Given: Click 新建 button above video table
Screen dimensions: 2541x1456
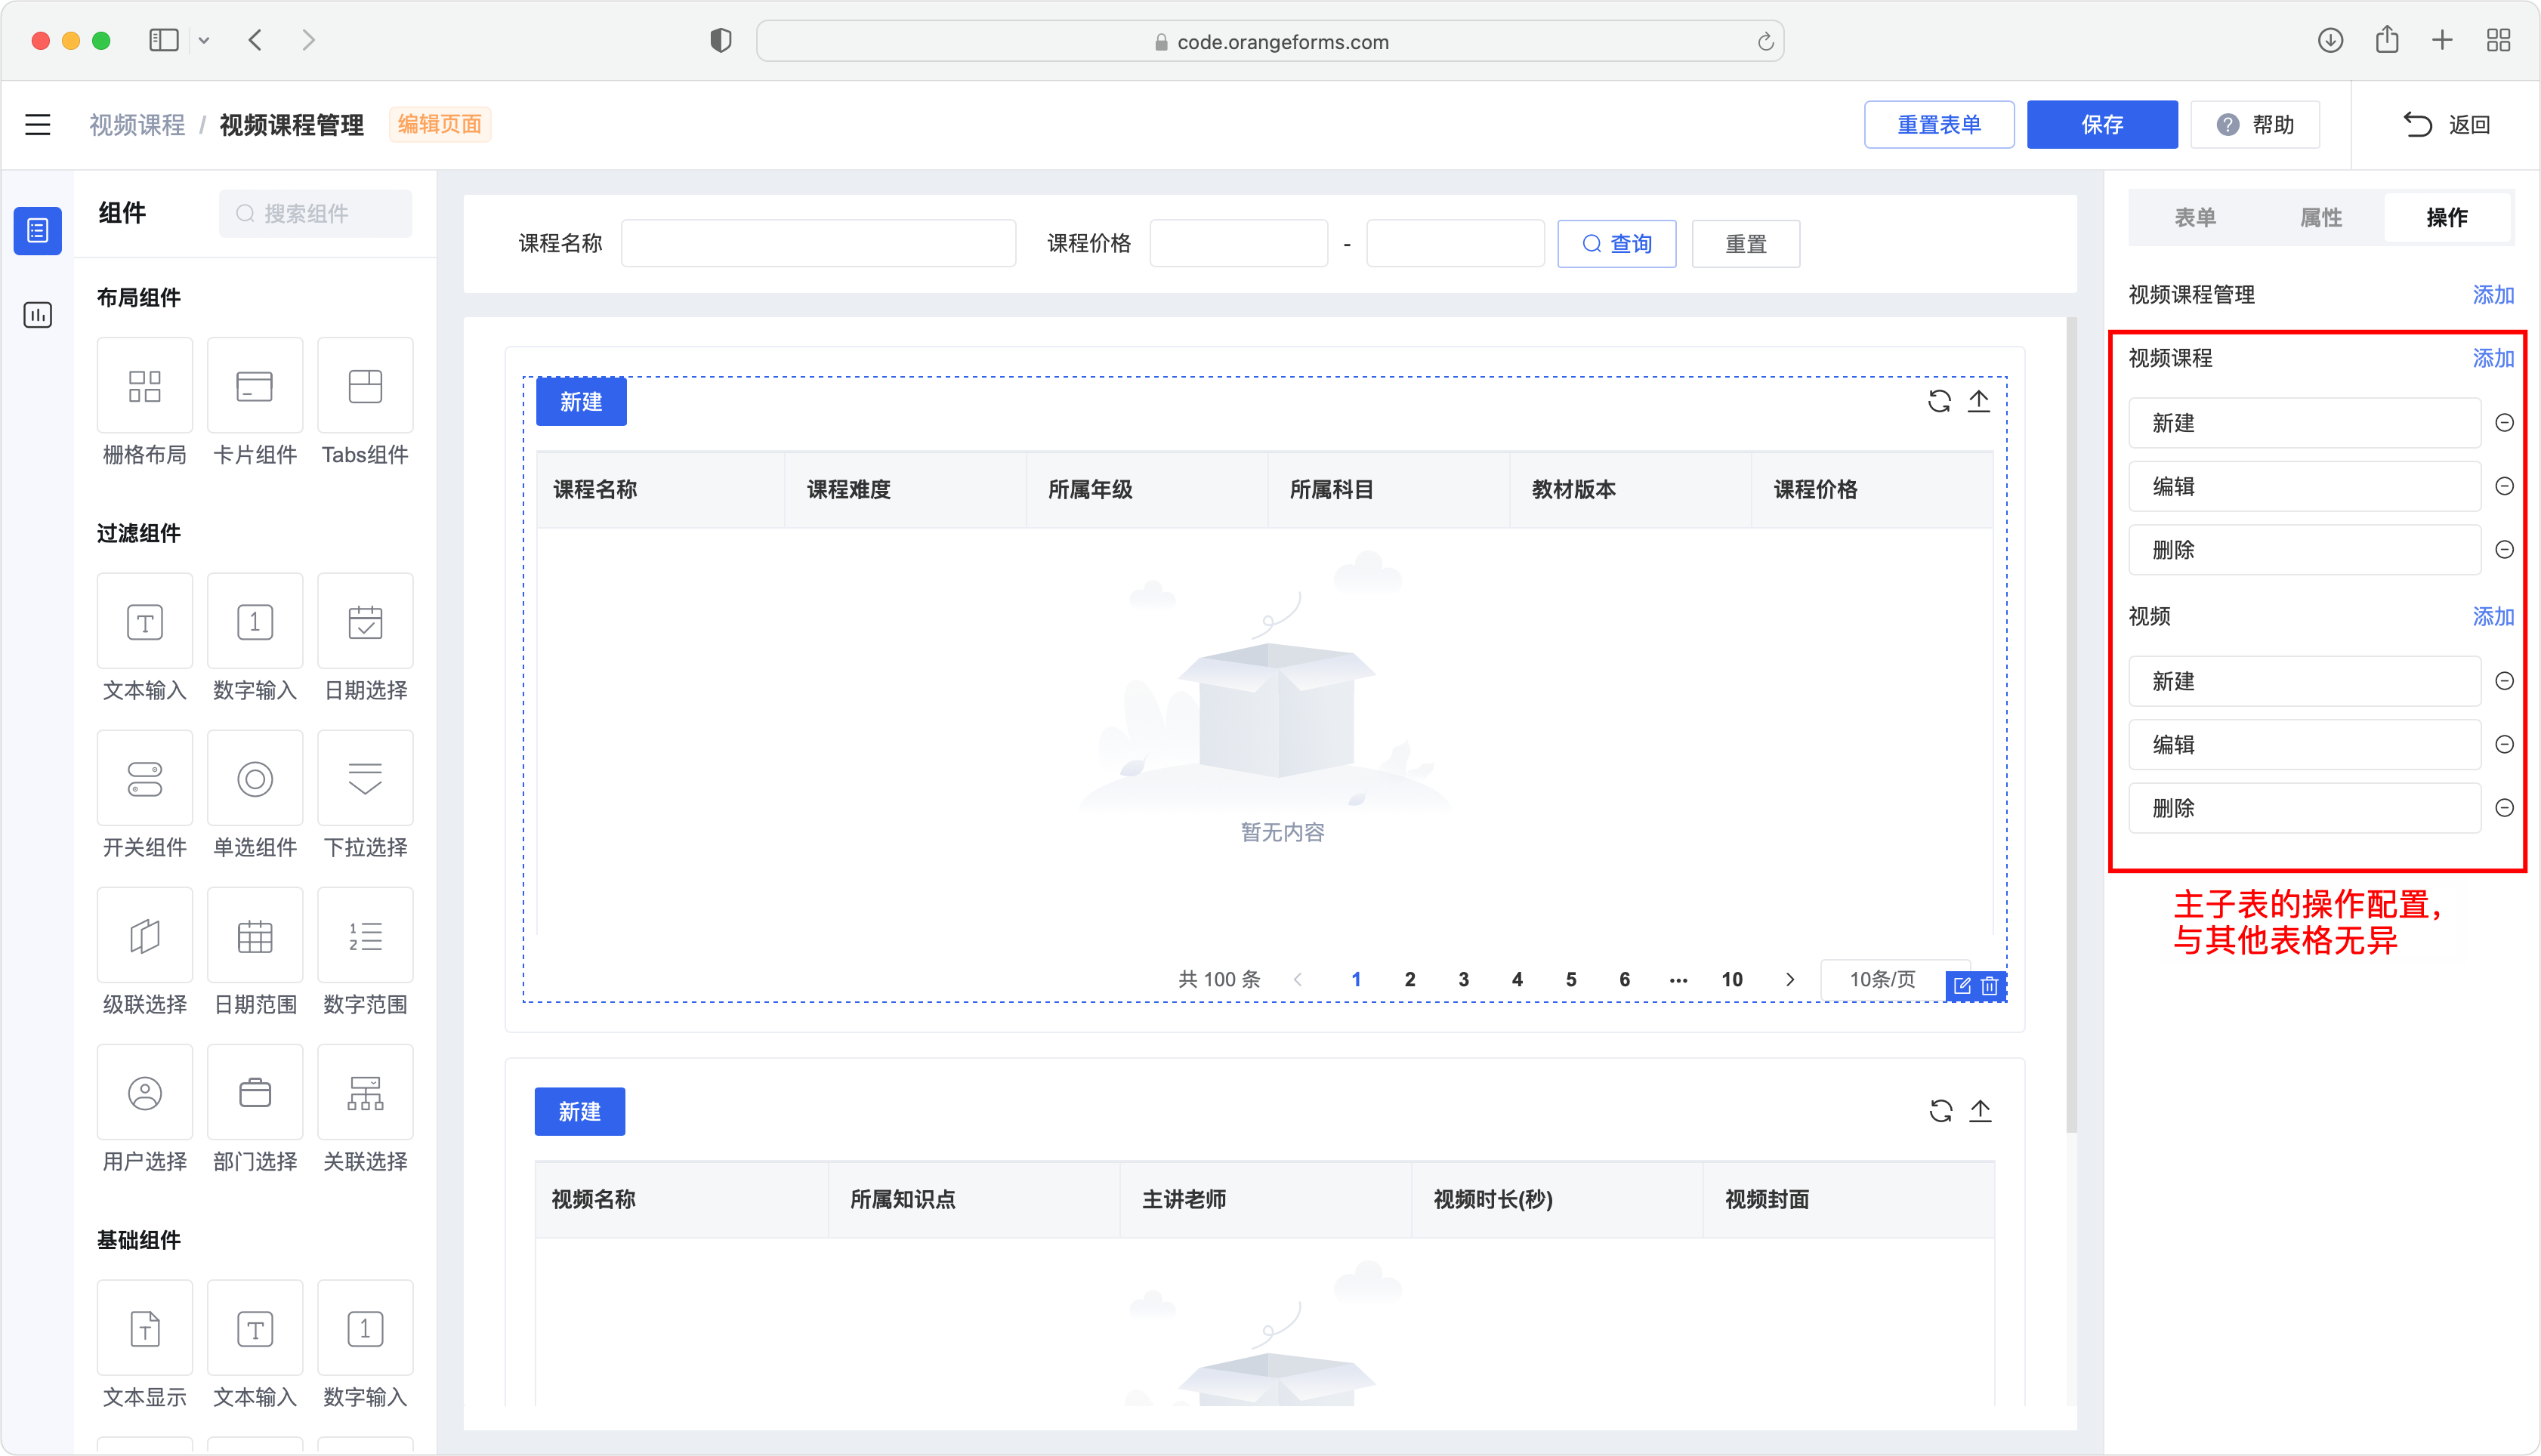Looking at the screenshot, I should pos(580,1111).
